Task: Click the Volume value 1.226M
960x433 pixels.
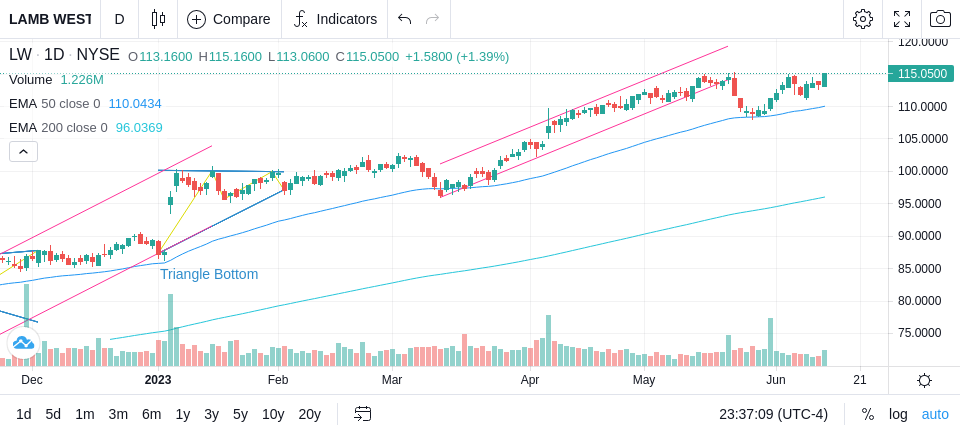Action: (x=82, y=80)
